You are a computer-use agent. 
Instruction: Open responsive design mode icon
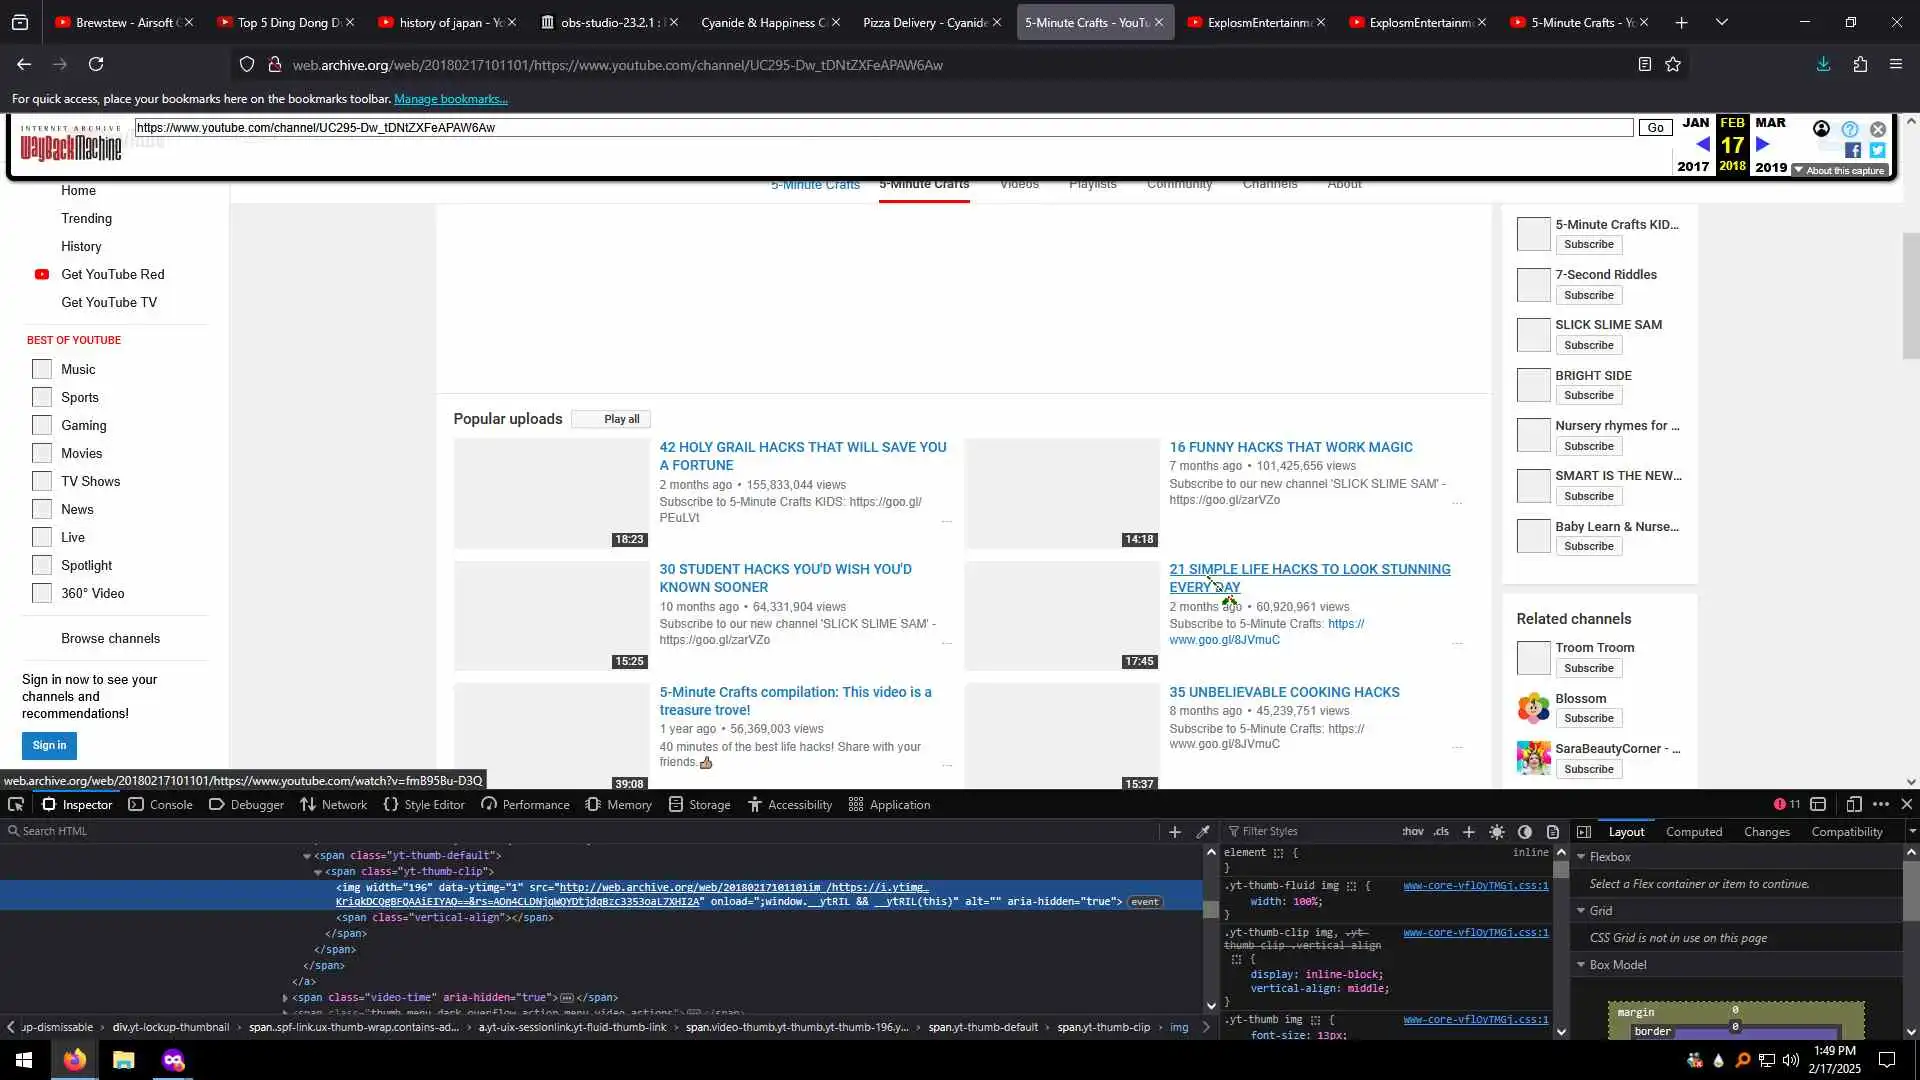(1853, 805)
